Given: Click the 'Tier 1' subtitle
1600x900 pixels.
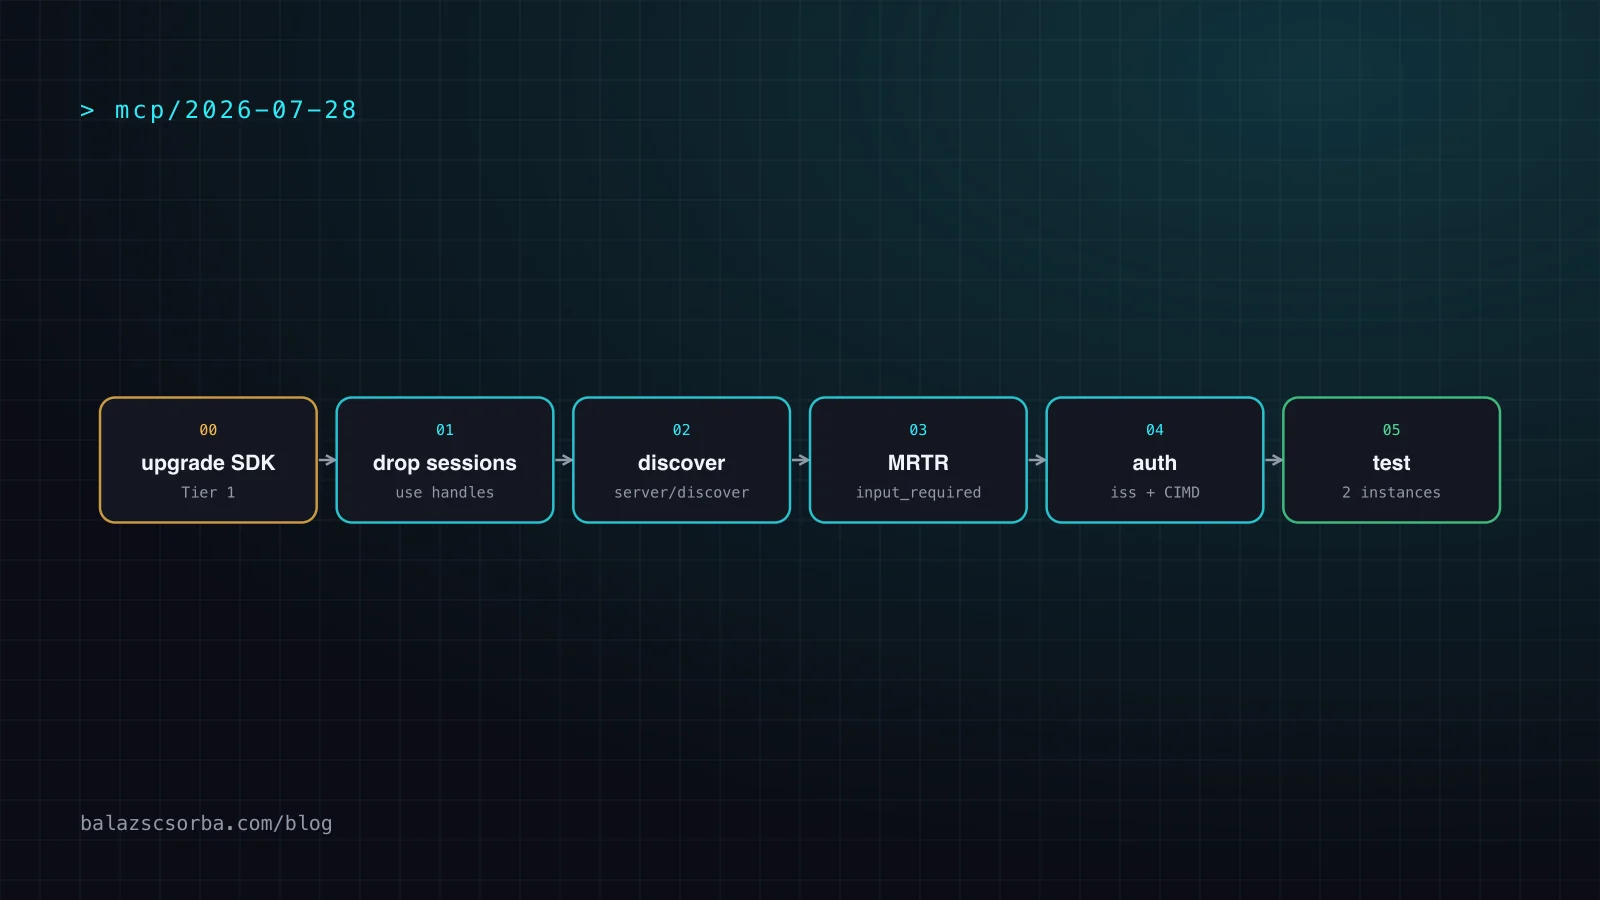Looking at the screenshot, I should pos(208,492).
